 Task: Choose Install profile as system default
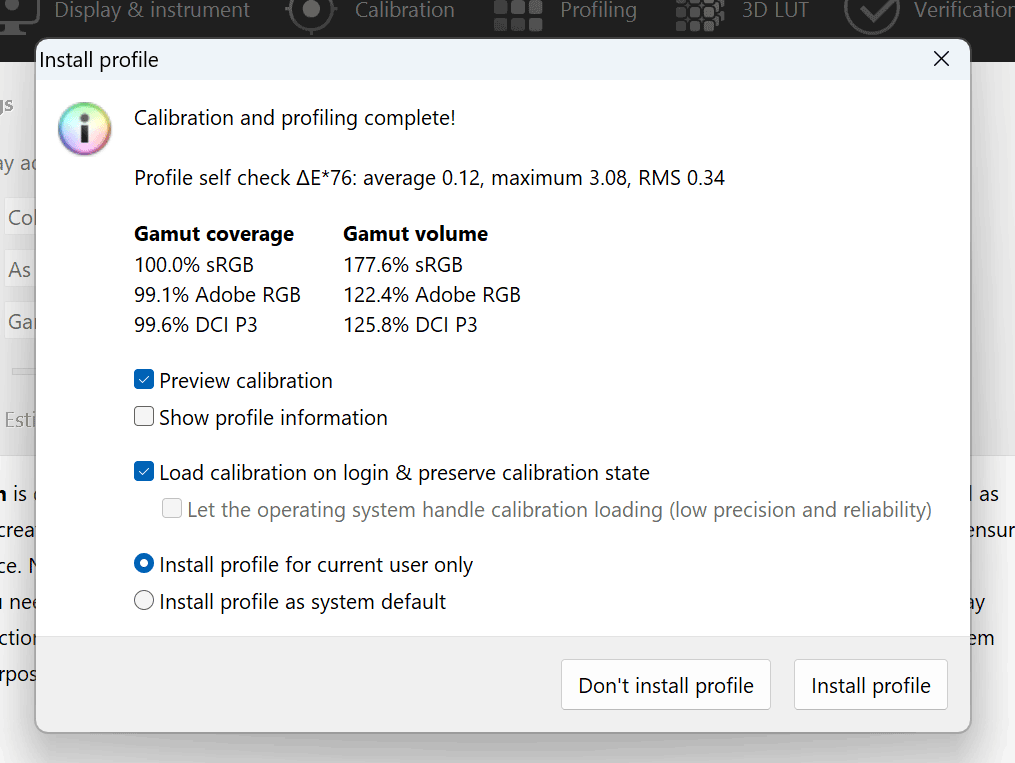(144, 601)
